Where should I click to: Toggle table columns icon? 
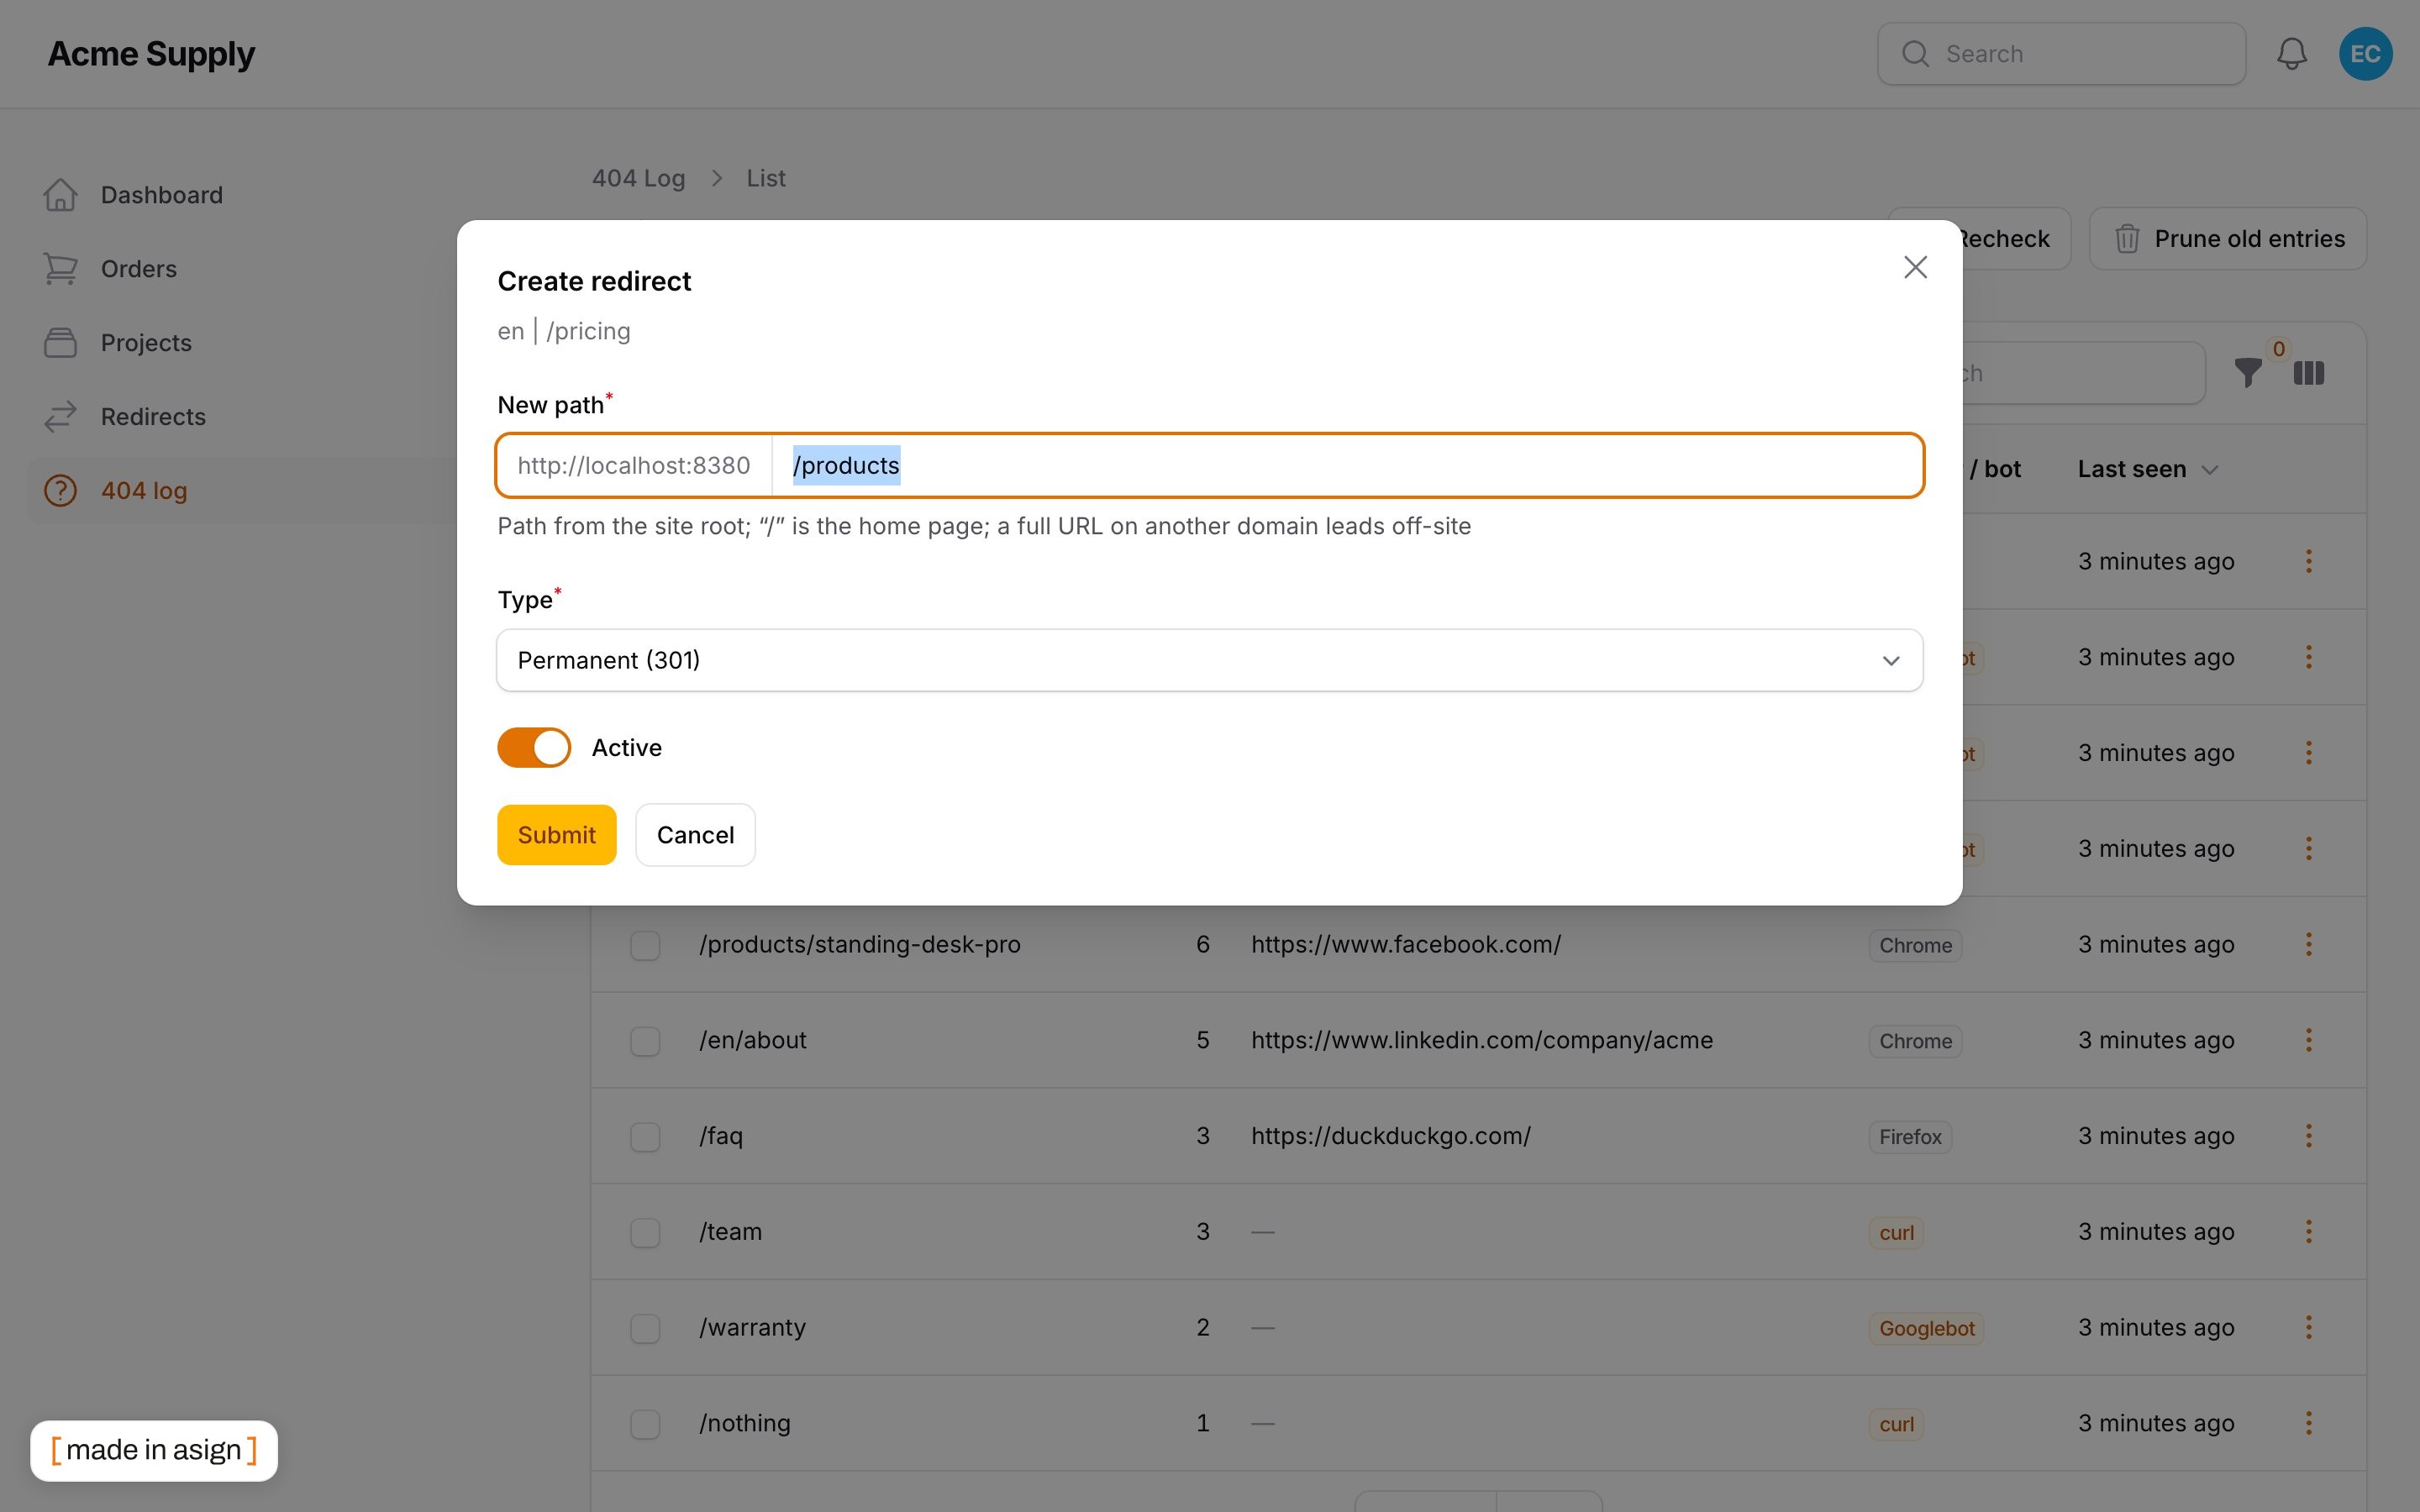pos(2309,373)
